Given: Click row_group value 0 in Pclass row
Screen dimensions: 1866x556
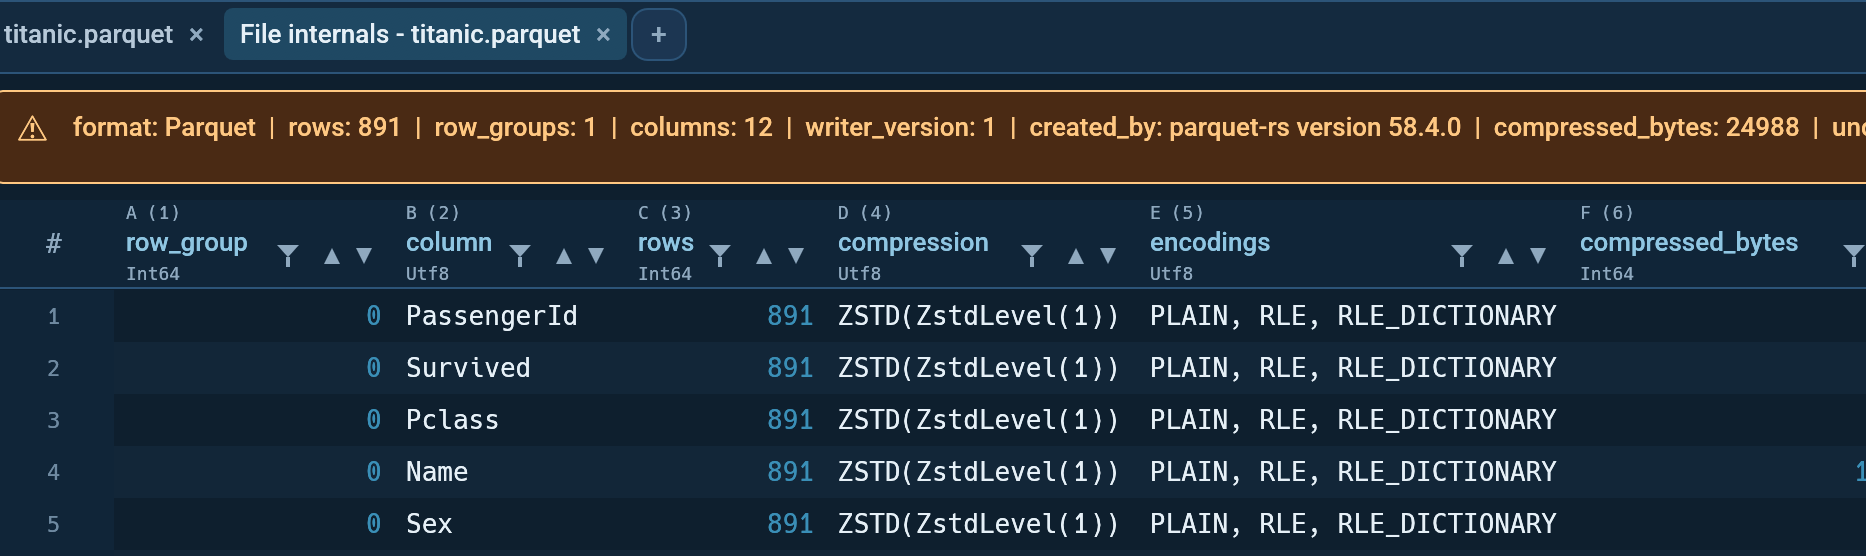Looking at the screenshot, I should (373, 420).
